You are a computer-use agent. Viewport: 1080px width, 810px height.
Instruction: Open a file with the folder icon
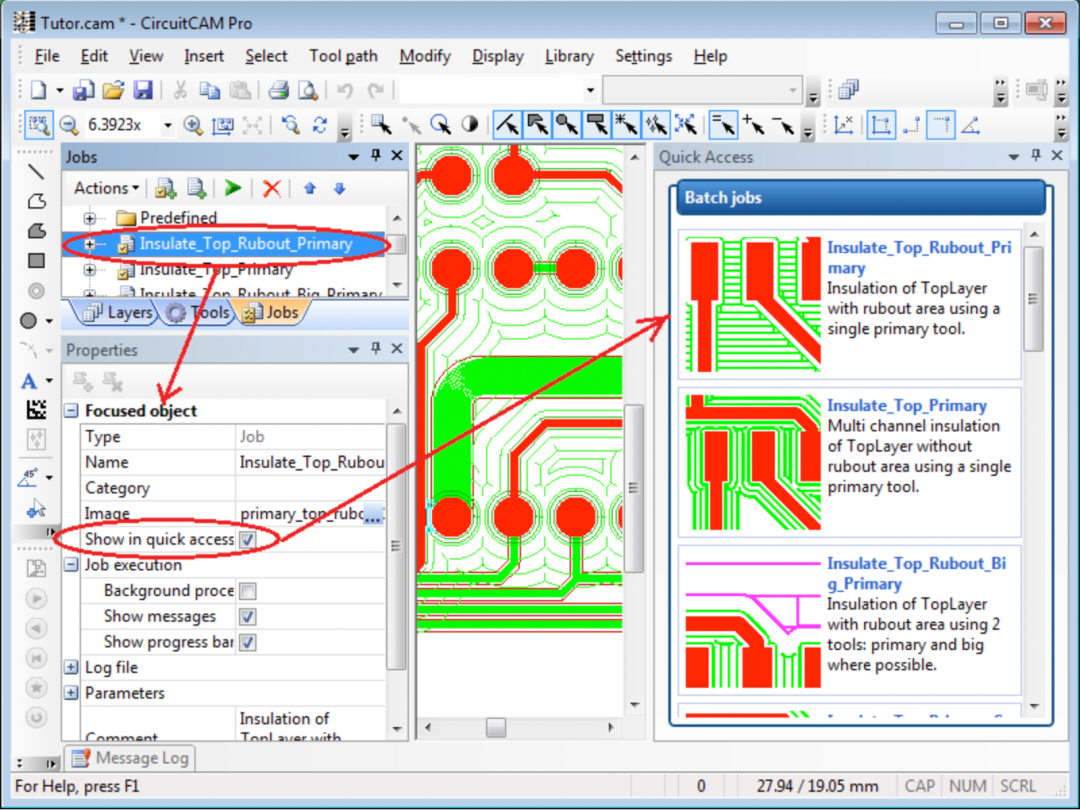pos(113,90)
